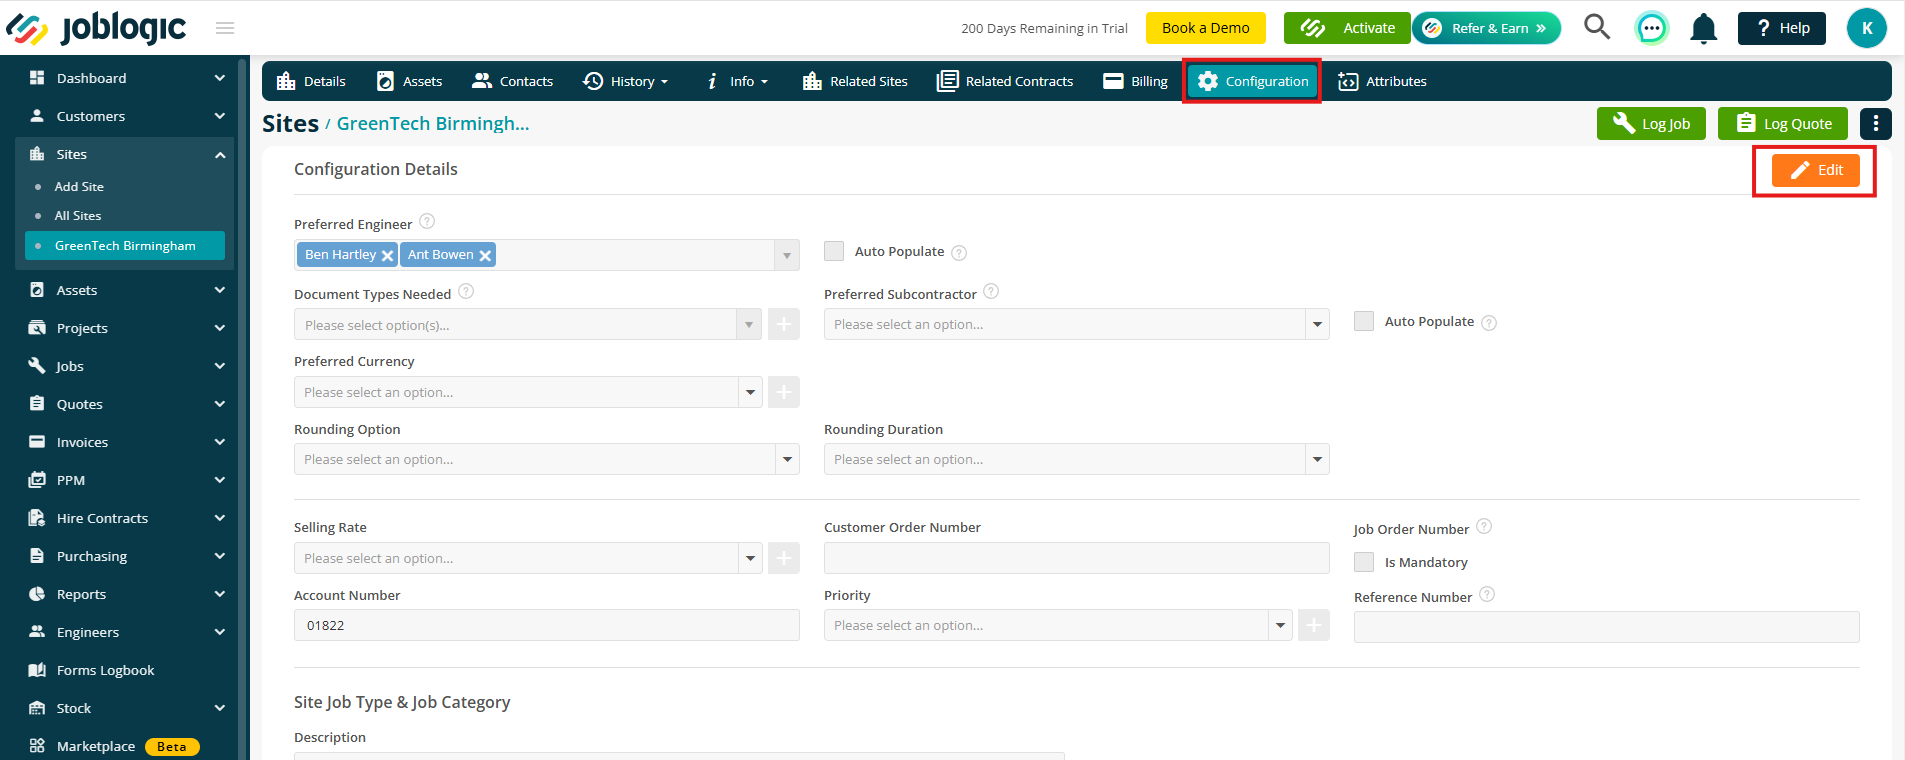
Task: Open the three-dot more options menu
Action: pos(1876,124)
